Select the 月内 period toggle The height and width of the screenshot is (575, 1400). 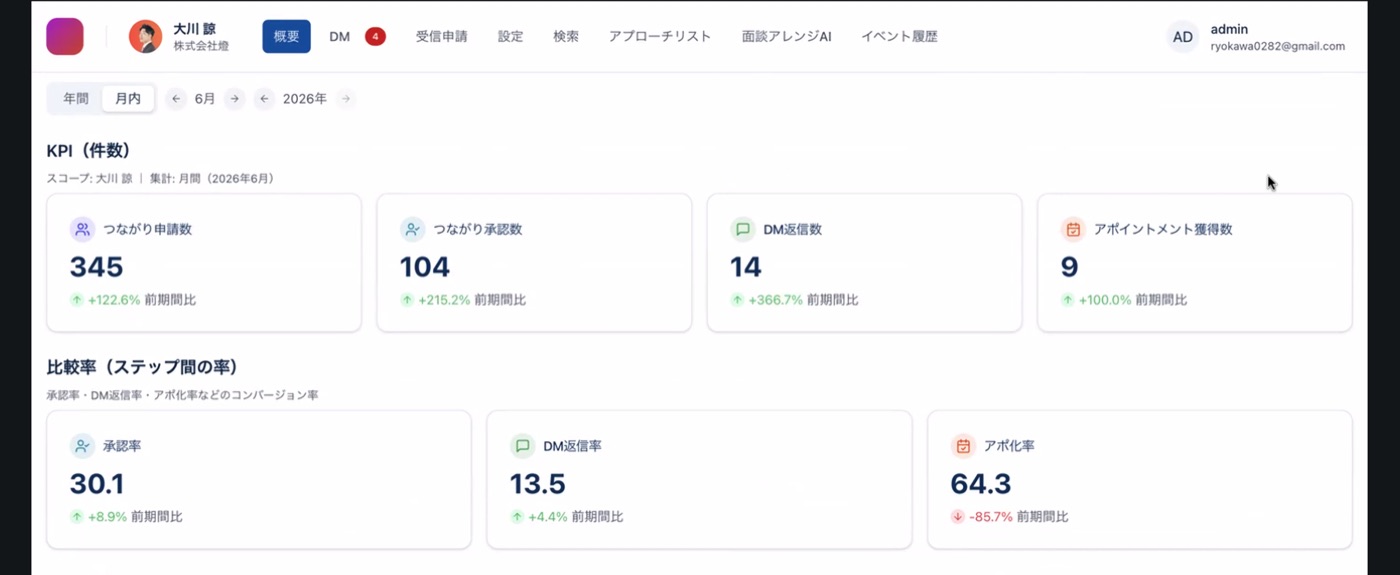(x=128, y=99)
